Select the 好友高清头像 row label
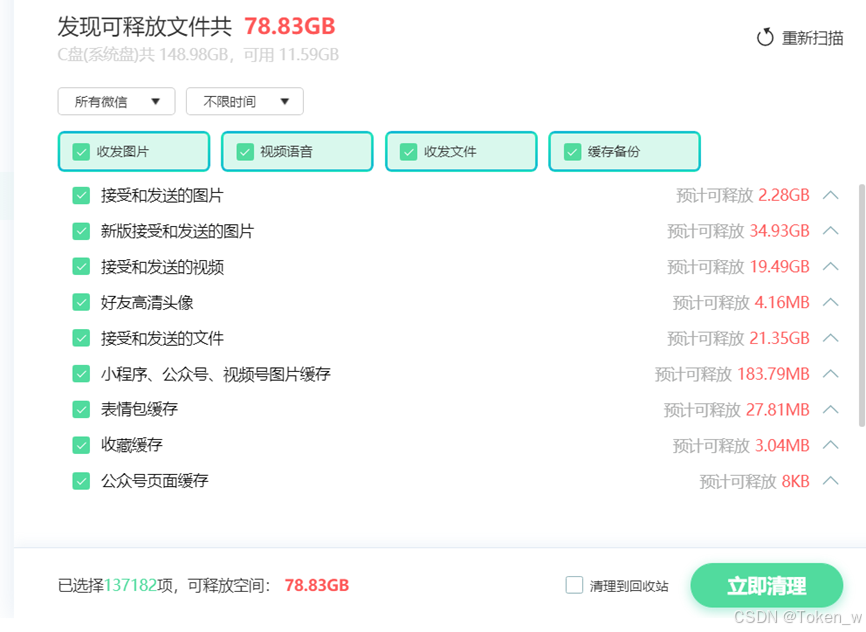The image size is (866, 632). 147,302
